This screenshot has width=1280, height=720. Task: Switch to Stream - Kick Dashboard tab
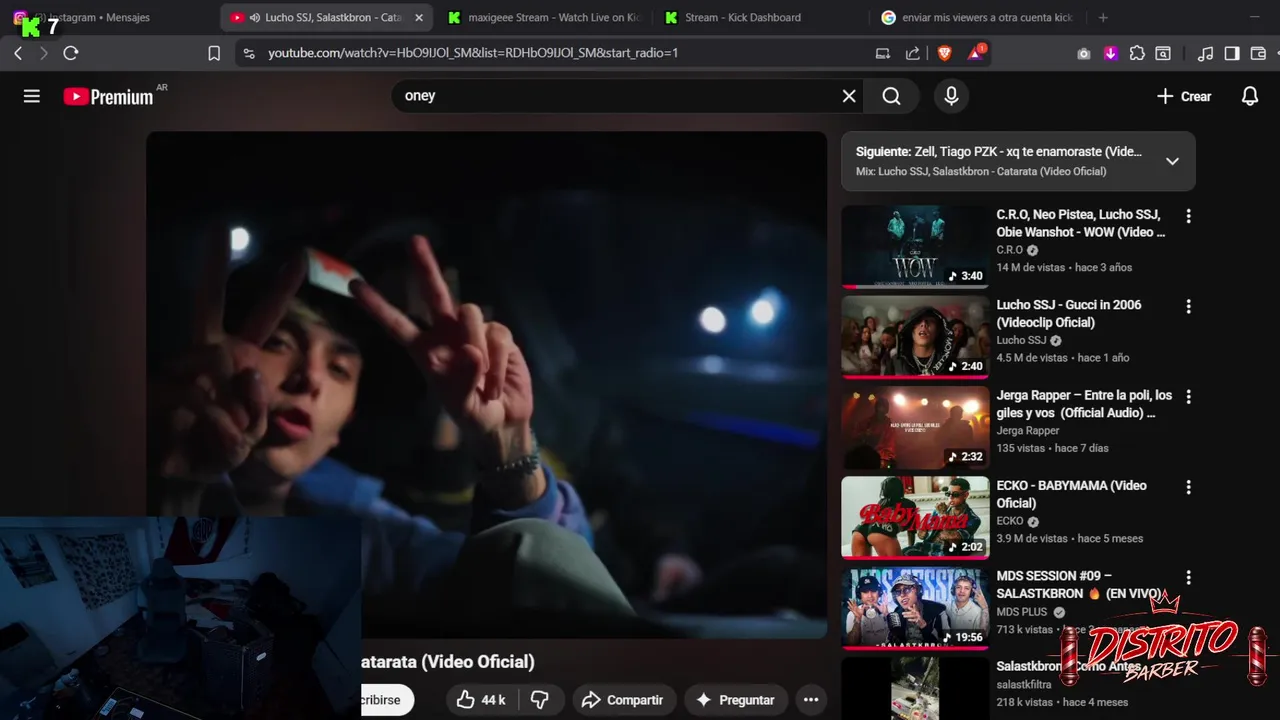760,17
